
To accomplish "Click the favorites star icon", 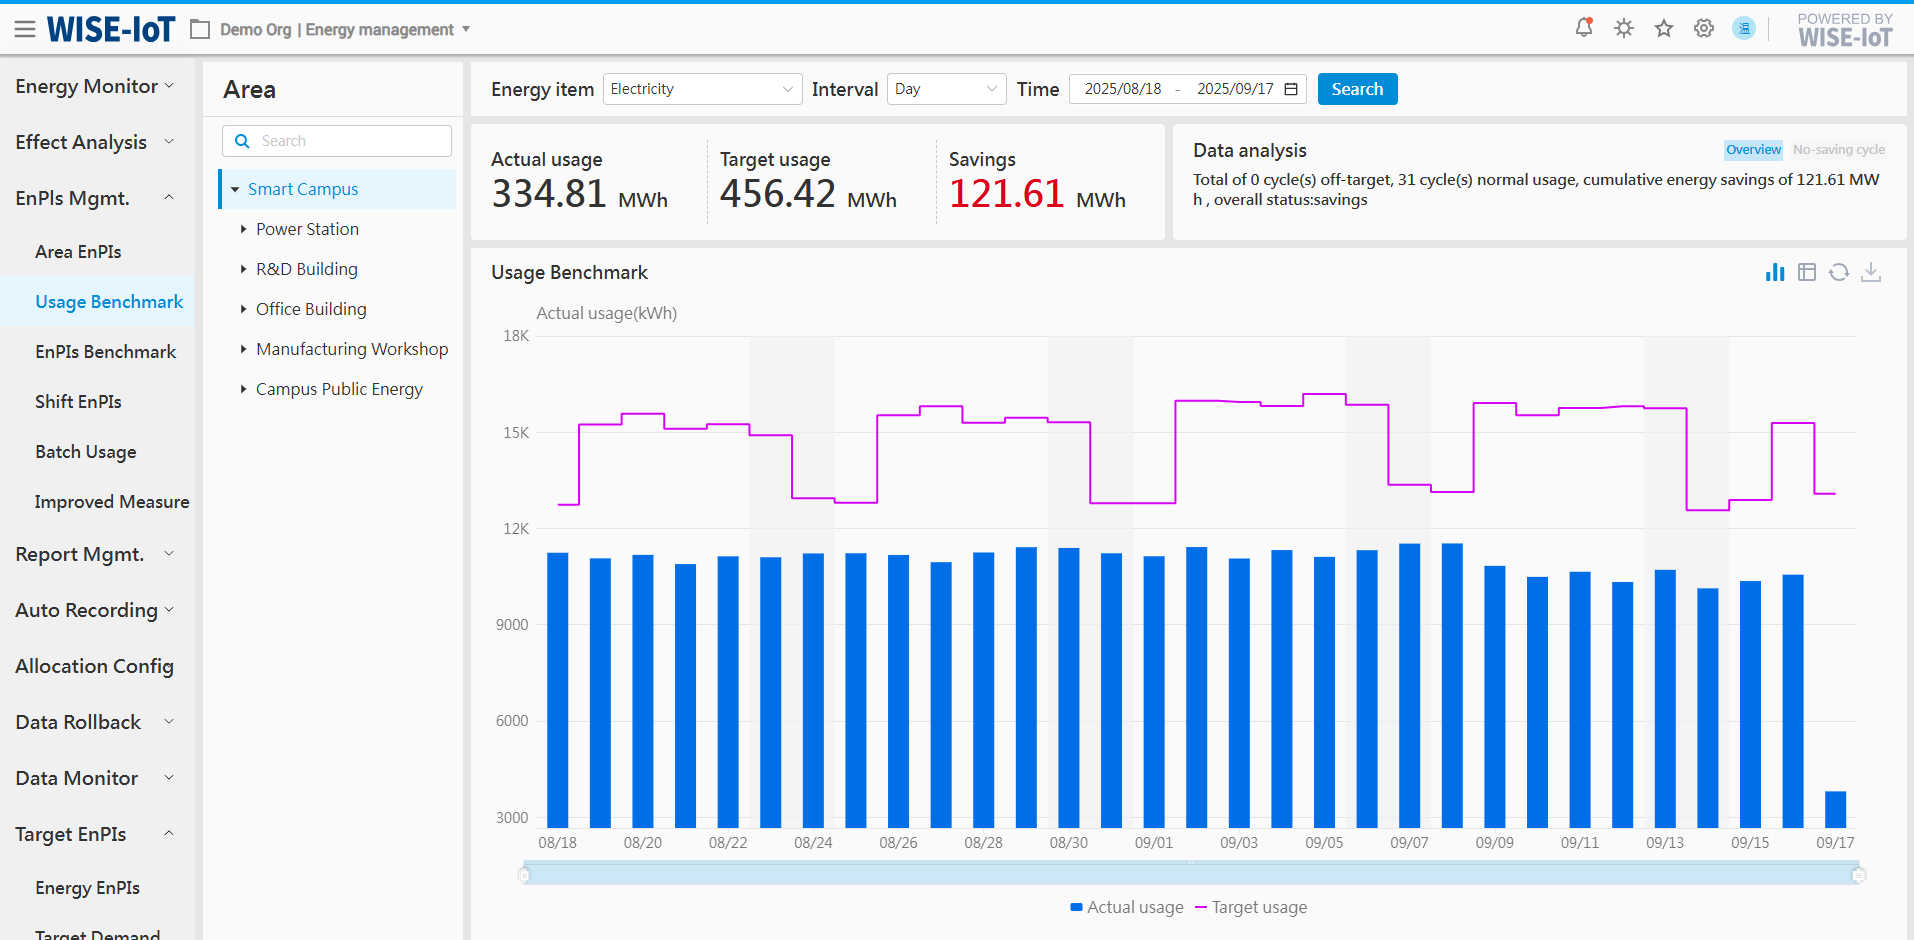I will pyautogui.click(x=1664, y=28).
